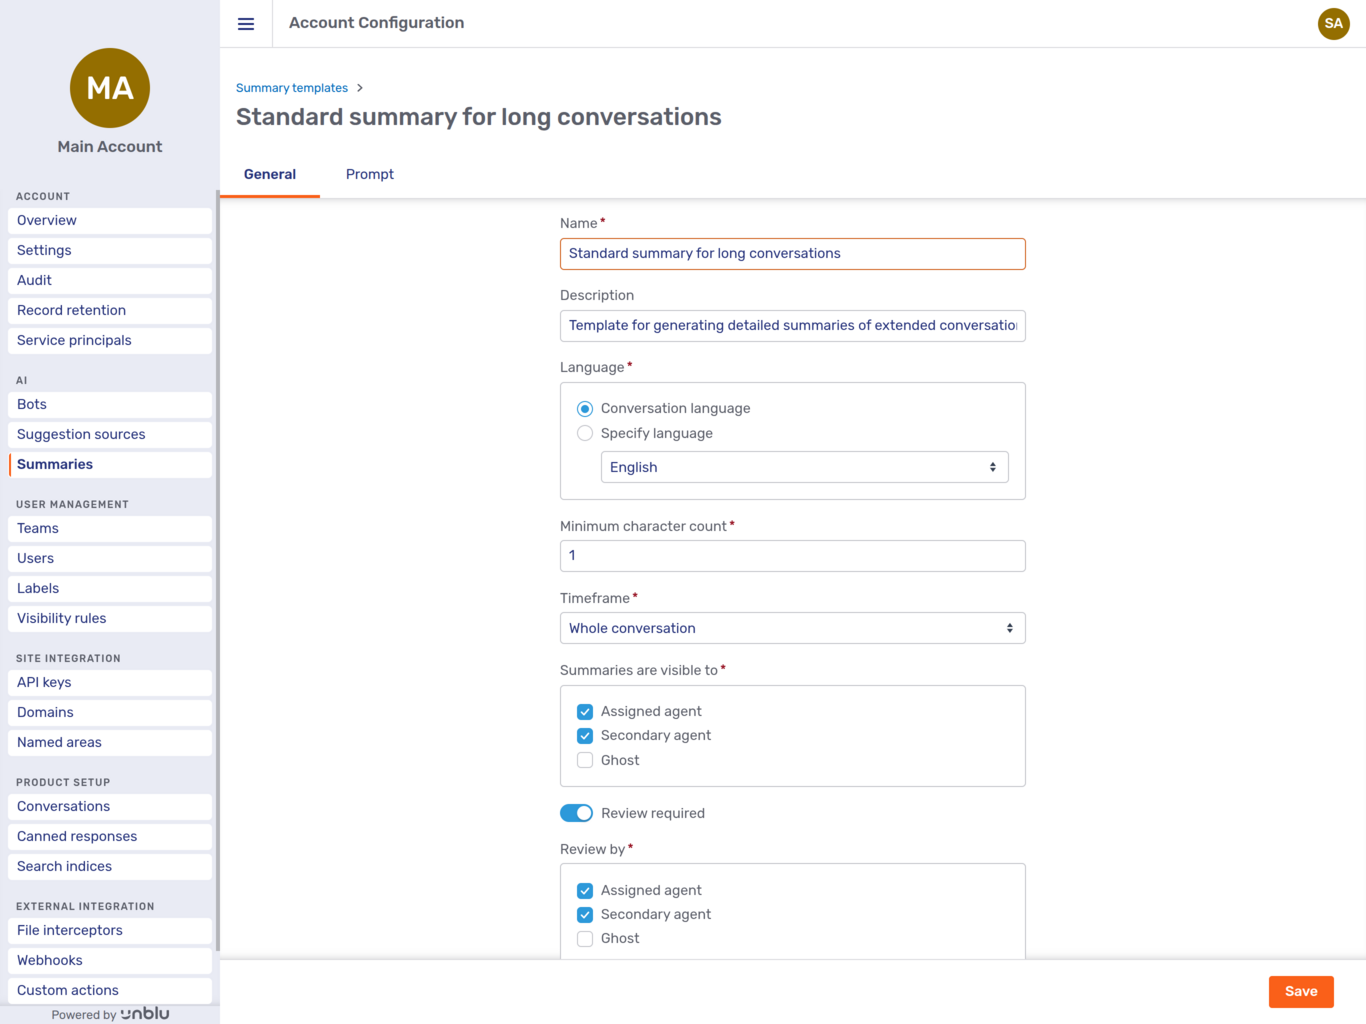Toggle the Review required switch
The width and height of the screenshot is (1366, 1024).
click(576, 813)
